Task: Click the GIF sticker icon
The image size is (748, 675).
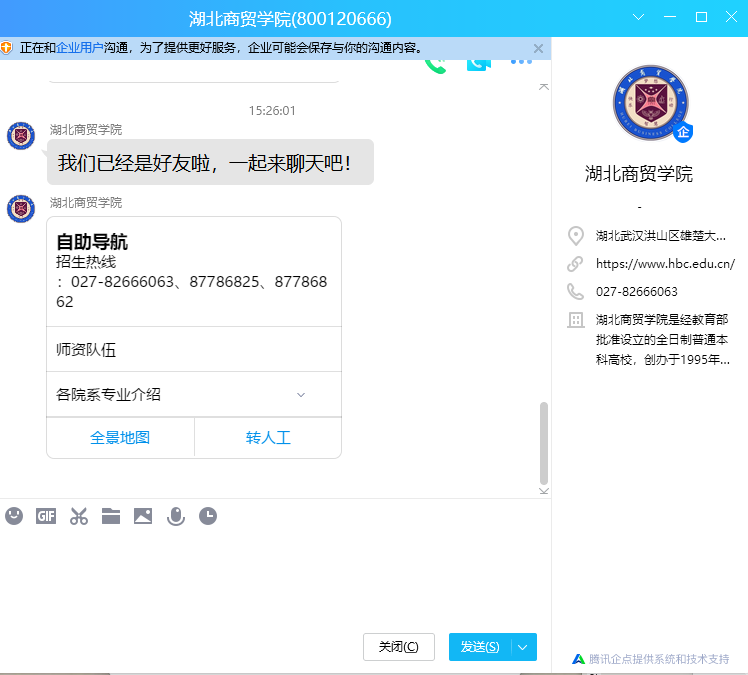Action: tap(46, 516)
